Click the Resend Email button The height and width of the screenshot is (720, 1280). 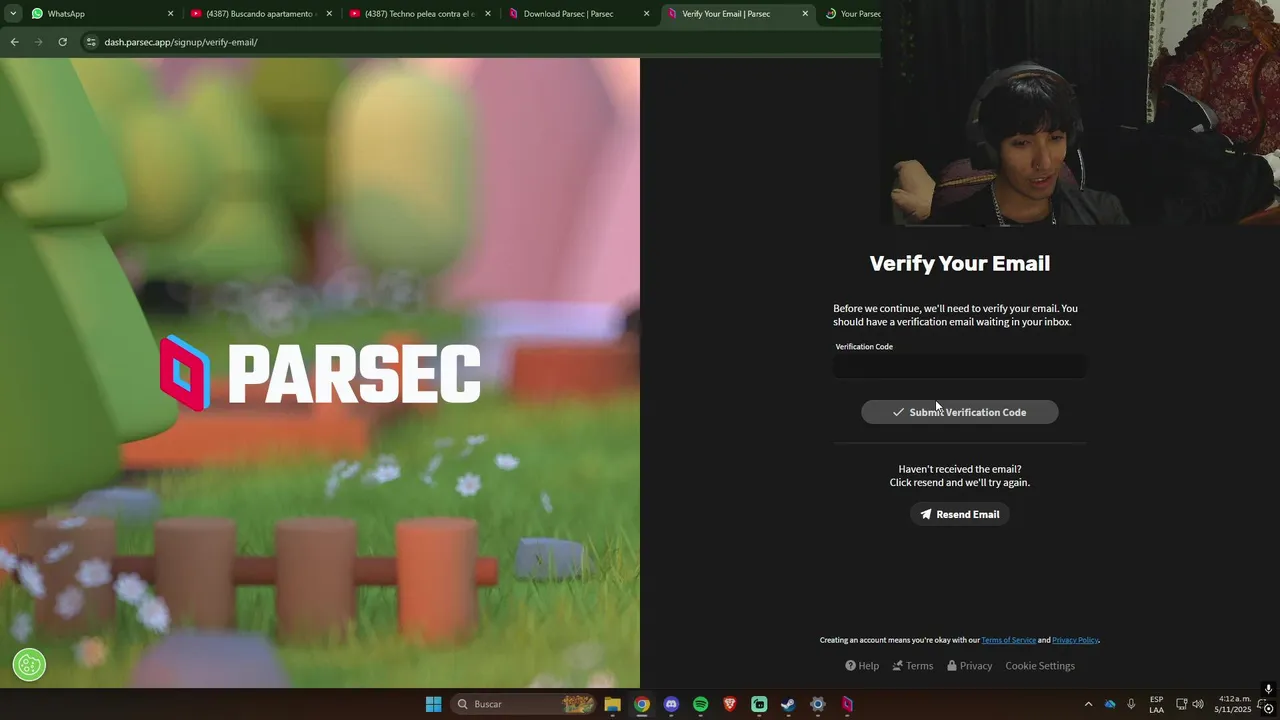pos(960,514)
